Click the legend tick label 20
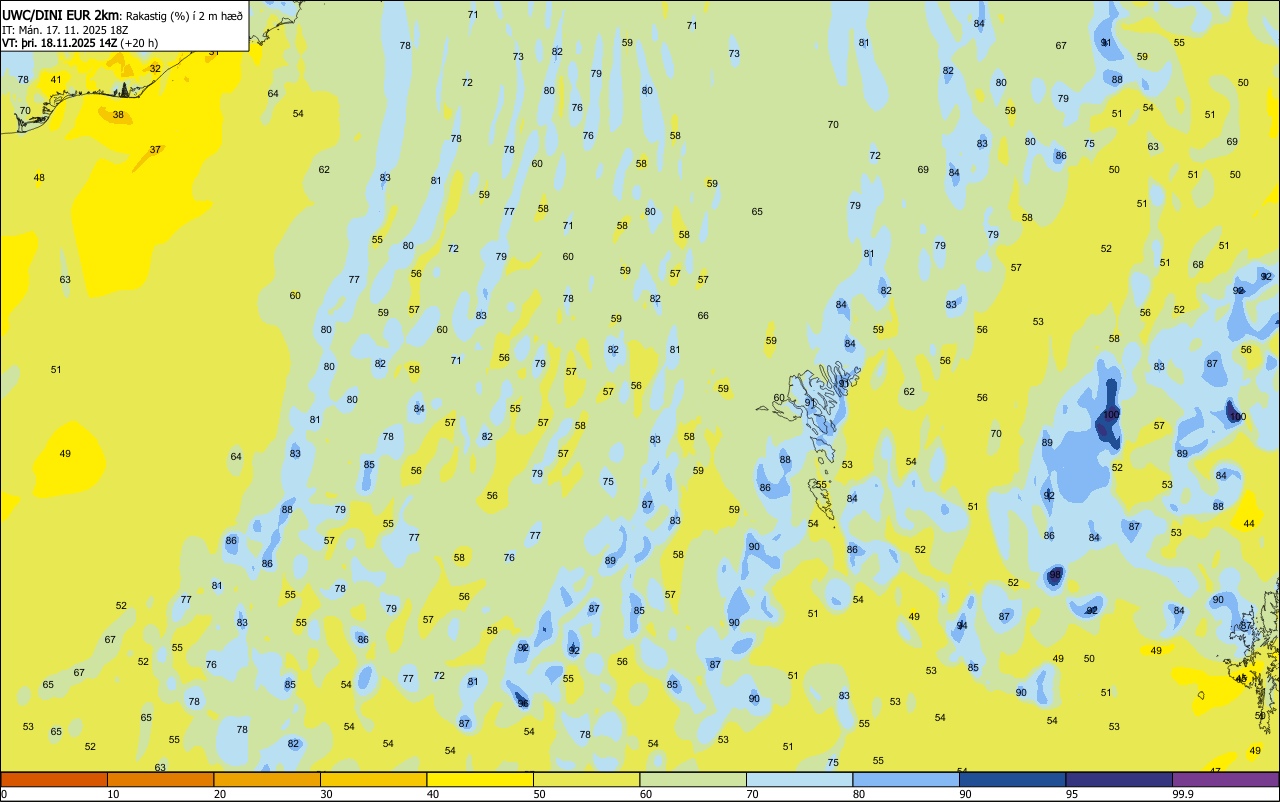 219,794
